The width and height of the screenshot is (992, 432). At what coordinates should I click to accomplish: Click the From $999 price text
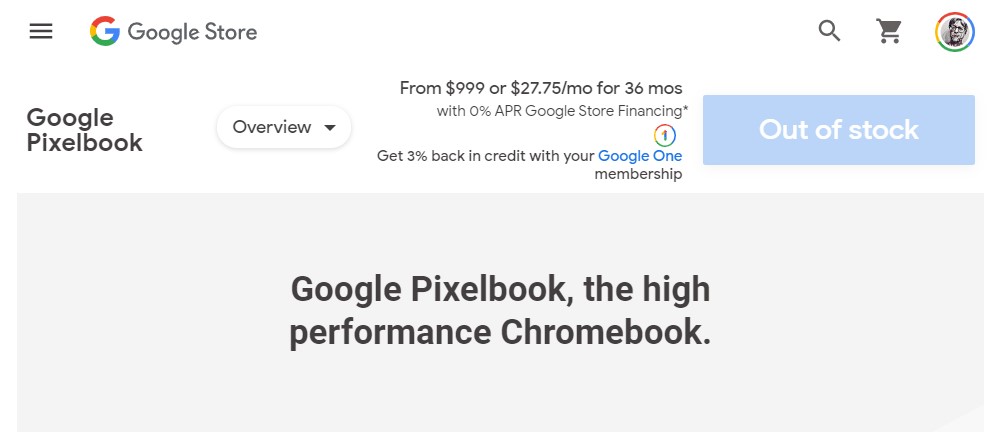(442, 88)
